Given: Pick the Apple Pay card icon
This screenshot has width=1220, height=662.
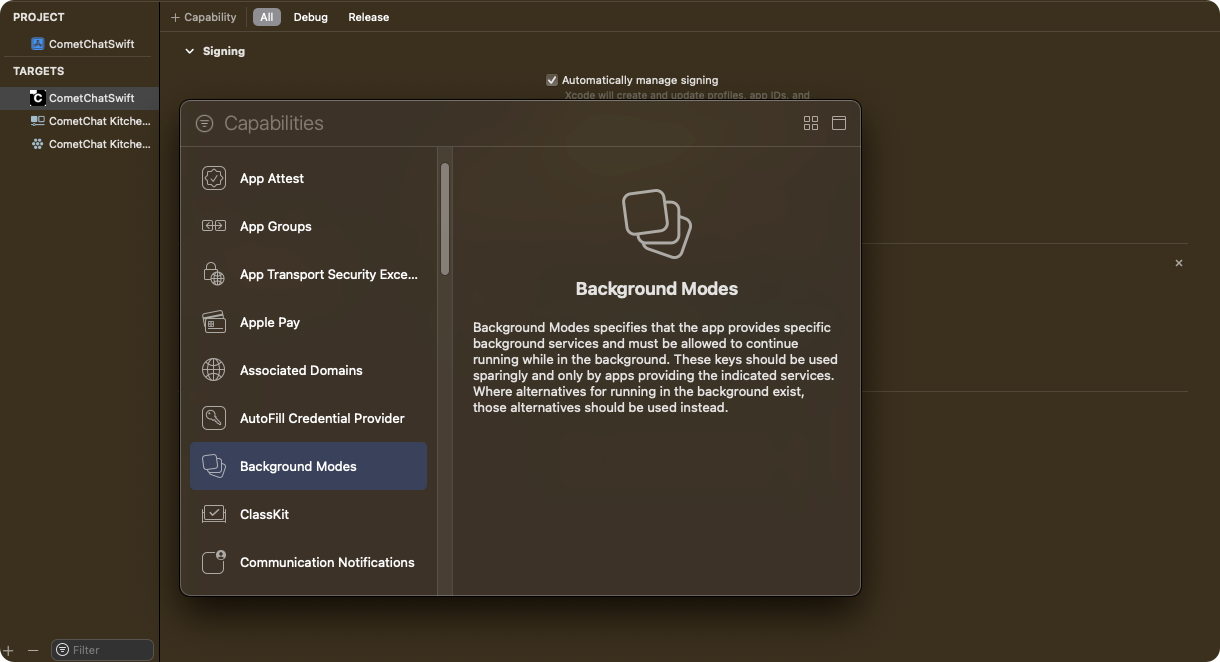Looking at the screenshot, I should 214,322.
